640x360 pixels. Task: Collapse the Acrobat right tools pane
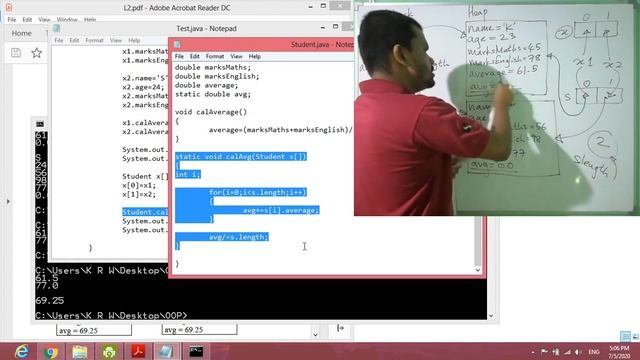(340, 328)
